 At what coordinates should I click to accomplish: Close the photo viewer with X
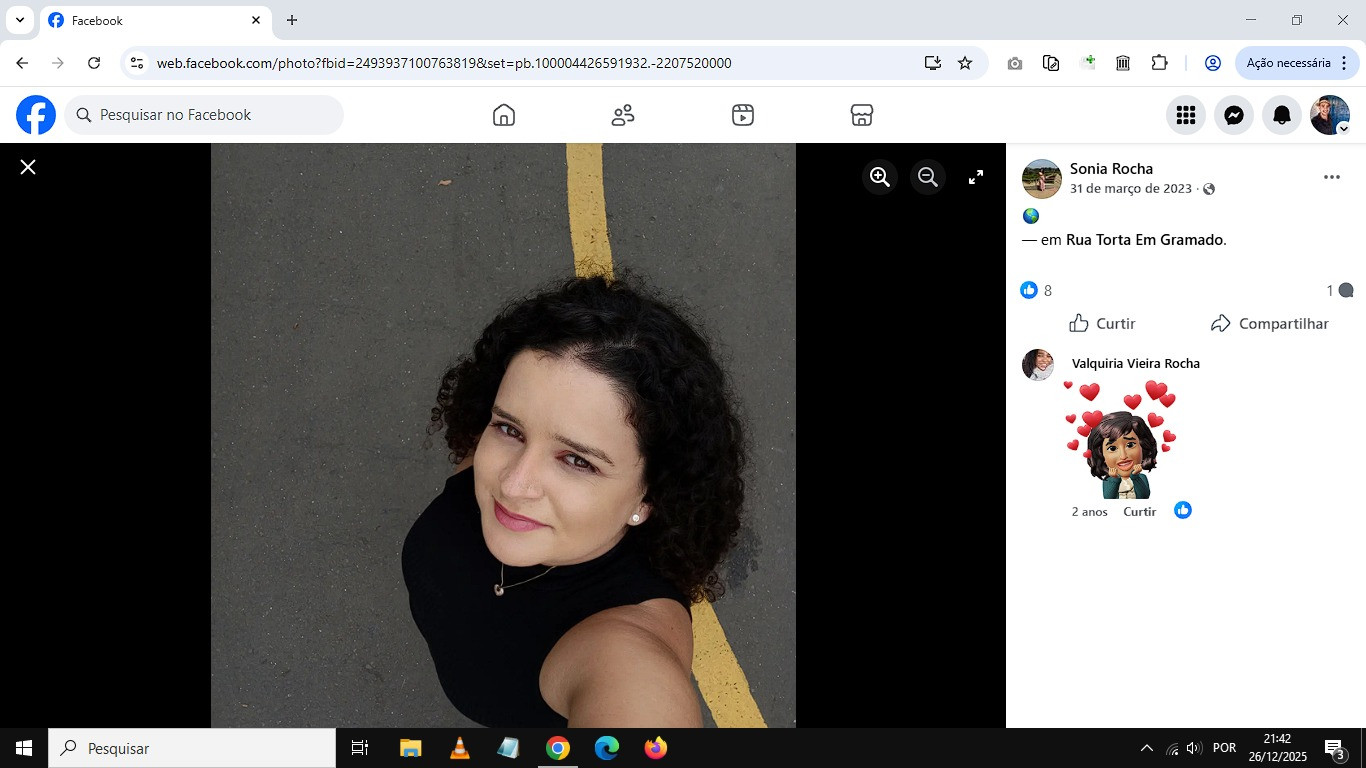(x=28, y=167)
